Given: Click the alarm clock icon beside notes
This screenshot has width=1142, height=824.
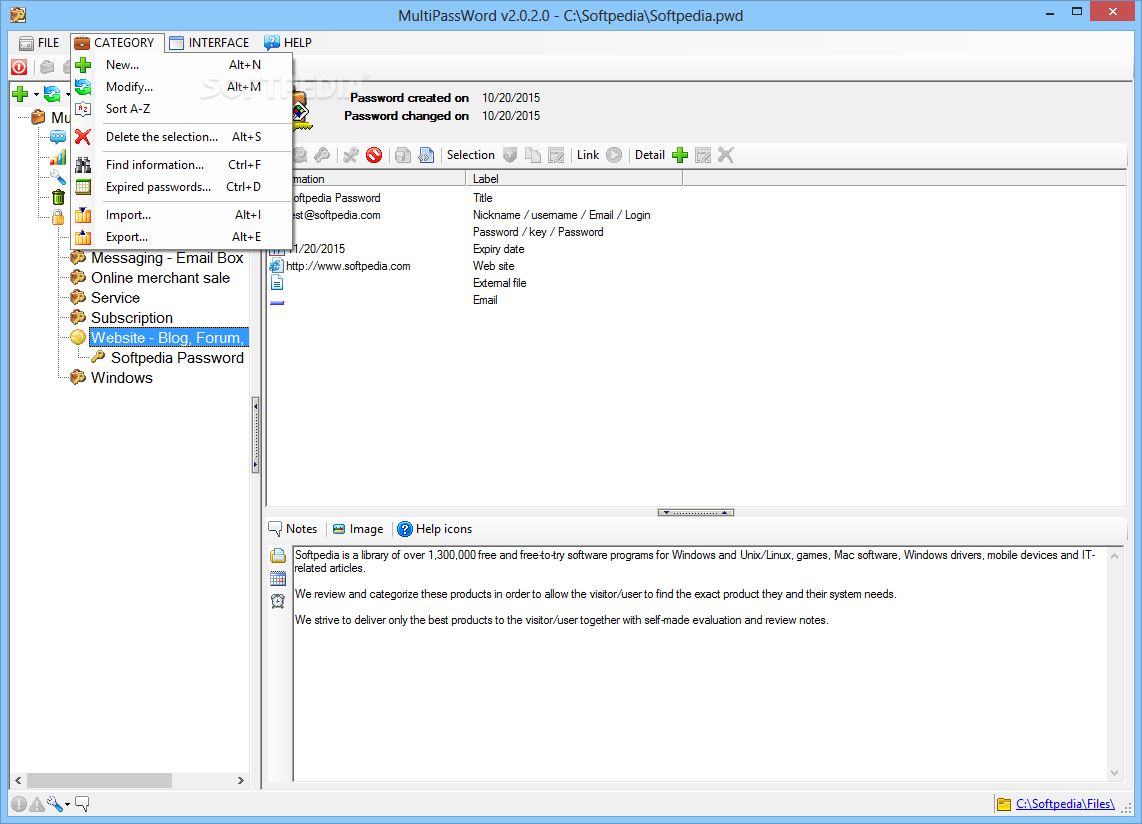Looking at the screenshot, I should click(277, 601).
